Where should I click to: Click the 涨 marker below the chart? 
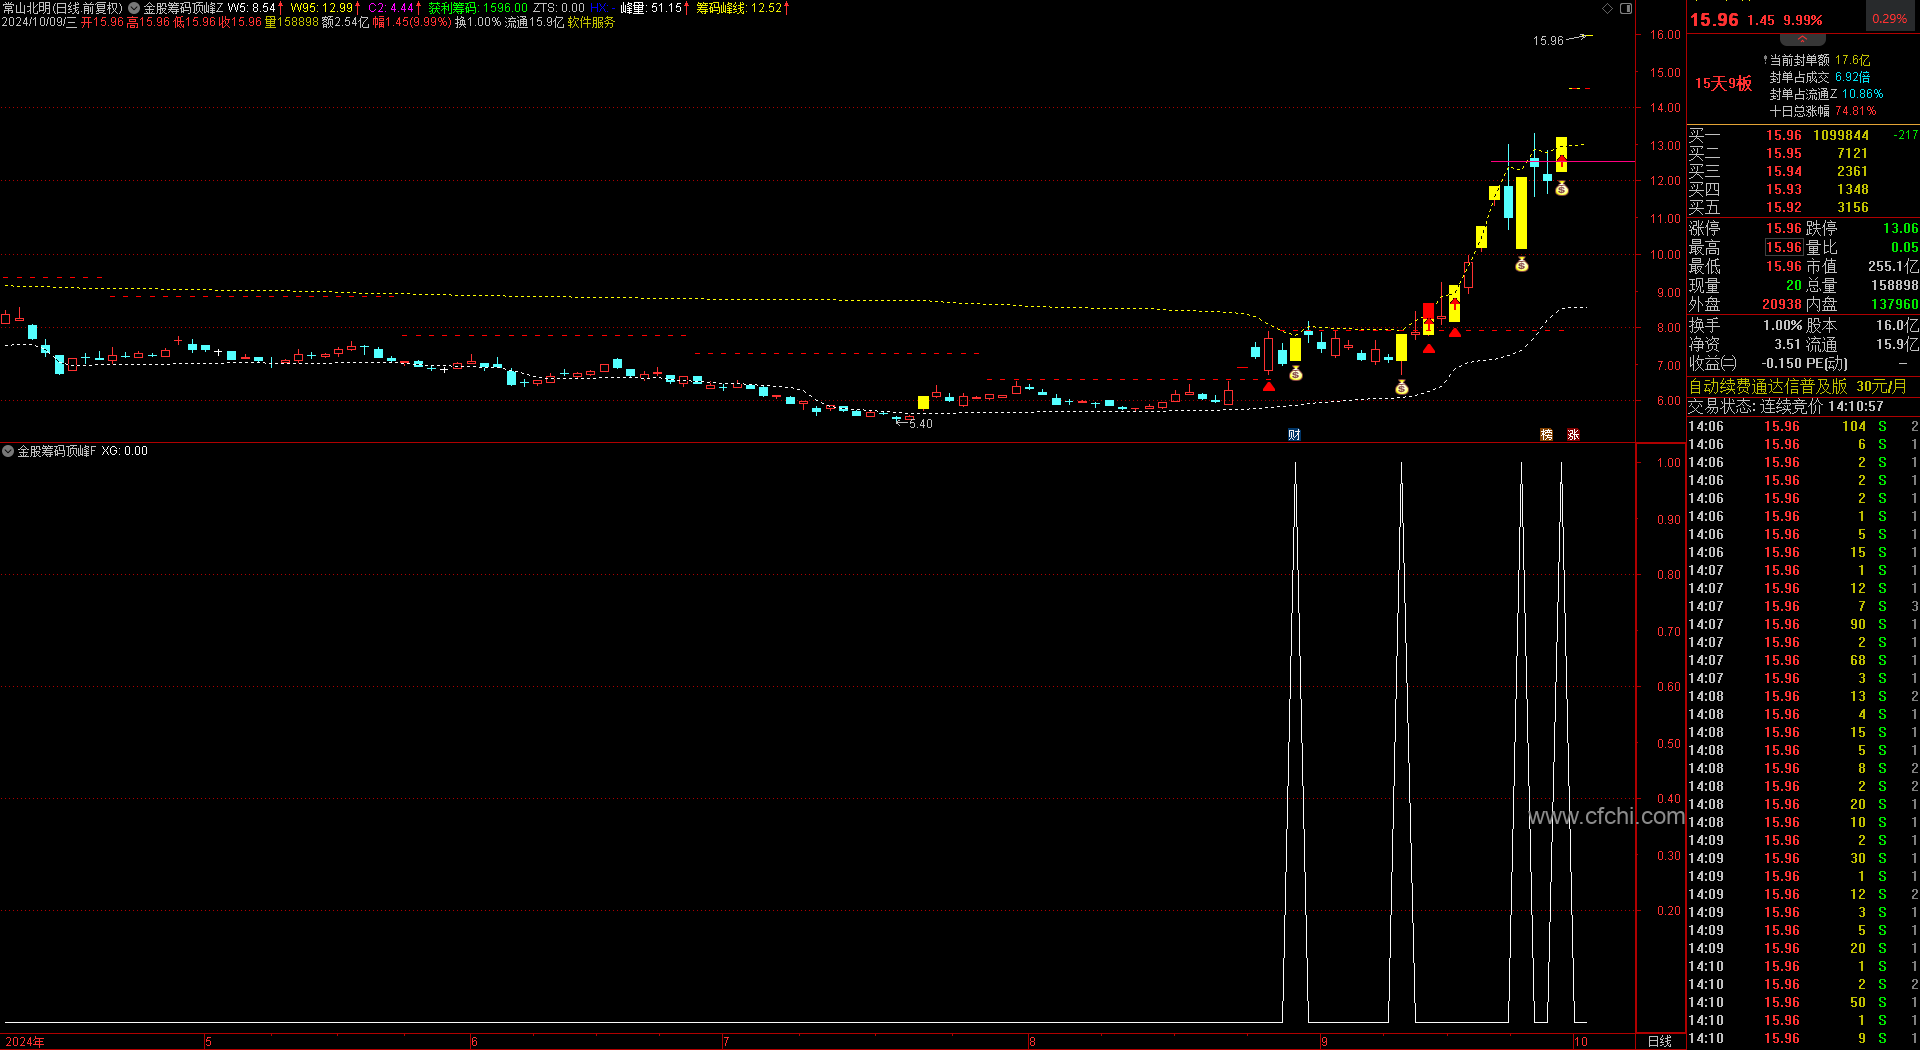pos(1573,434)
